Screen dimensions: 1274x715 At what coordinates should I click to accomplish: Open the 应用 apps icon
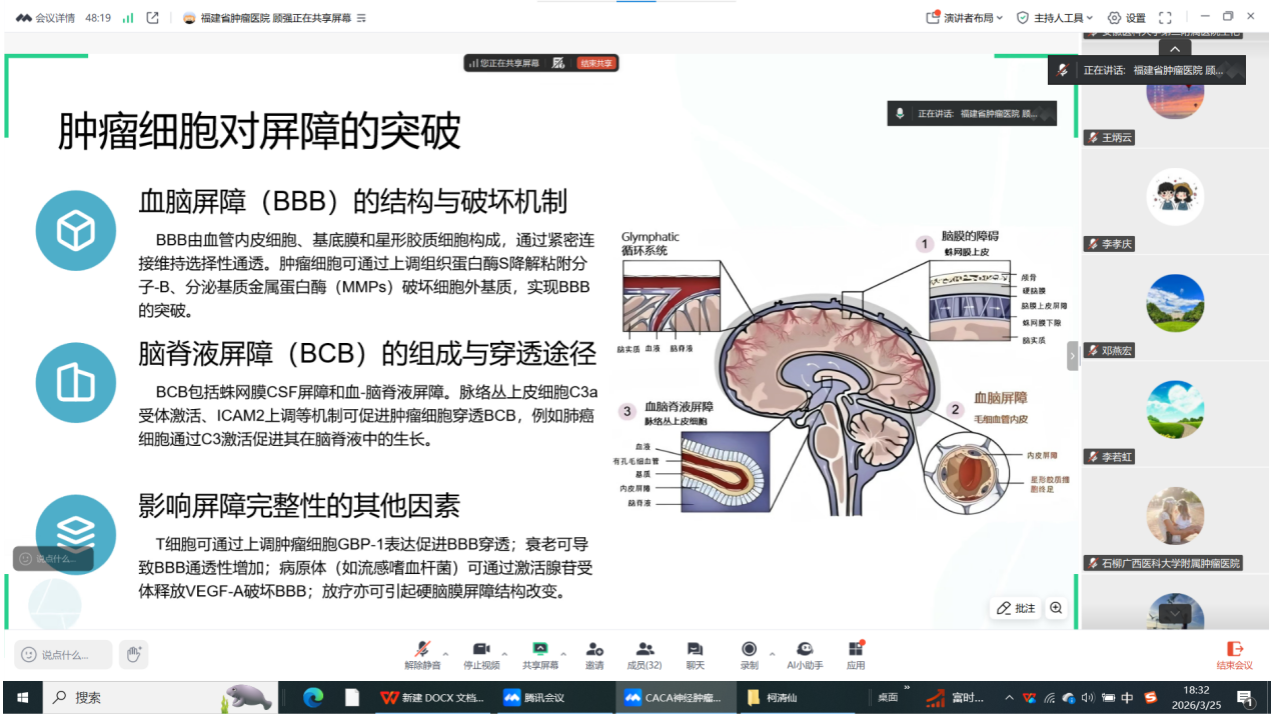[x=855, y=650]
